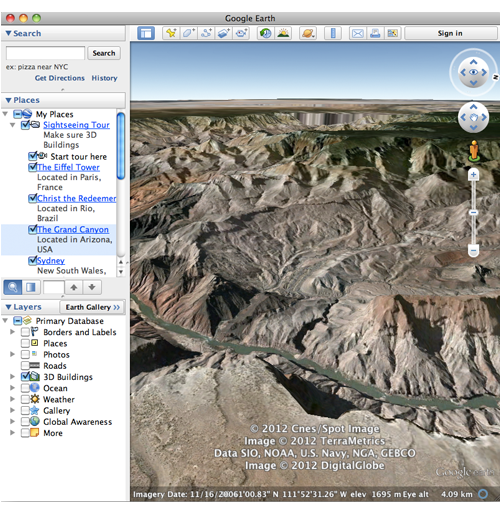Select the Ocean layer row

tap(55, 388)
